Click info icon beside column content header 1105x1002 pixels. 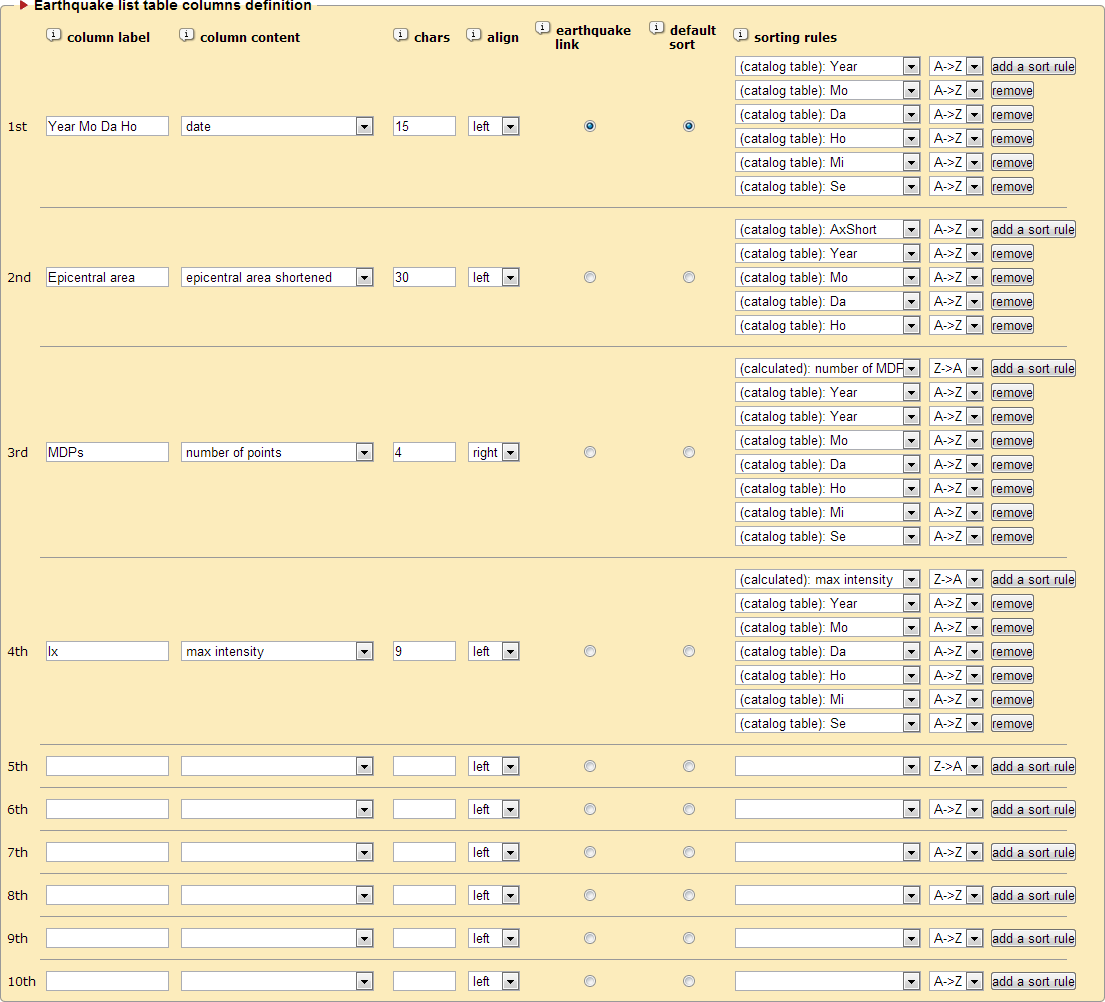[186, 35]
